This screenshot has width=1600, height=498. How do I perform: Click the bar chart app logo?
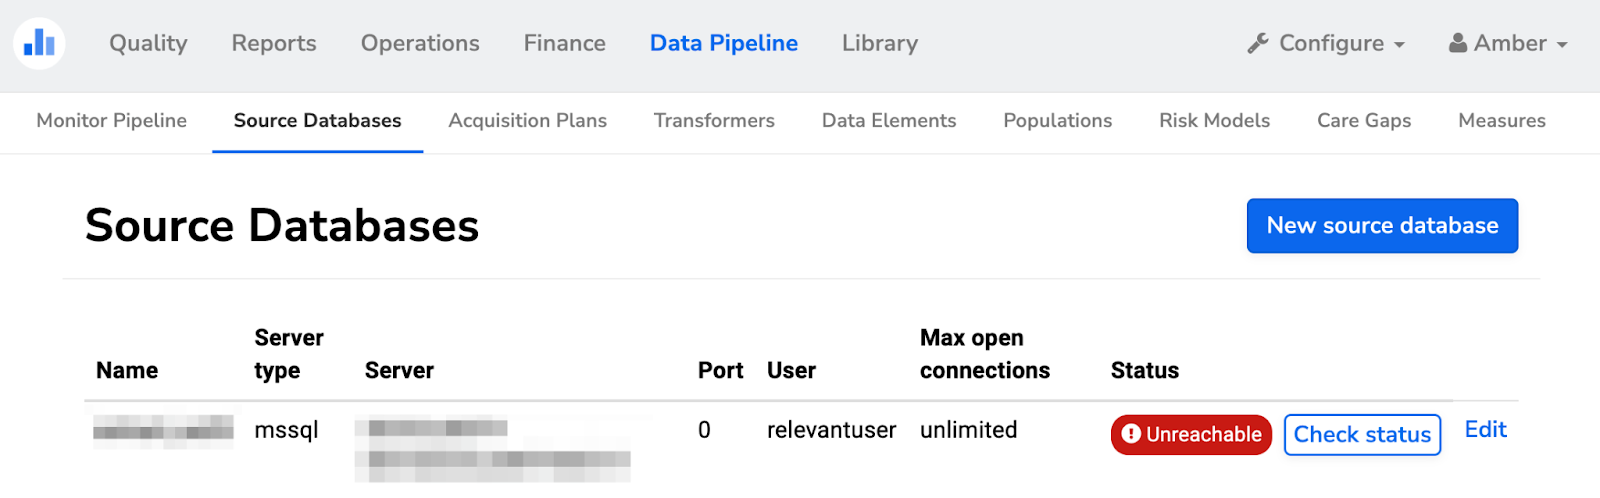(x=39, y=43)
